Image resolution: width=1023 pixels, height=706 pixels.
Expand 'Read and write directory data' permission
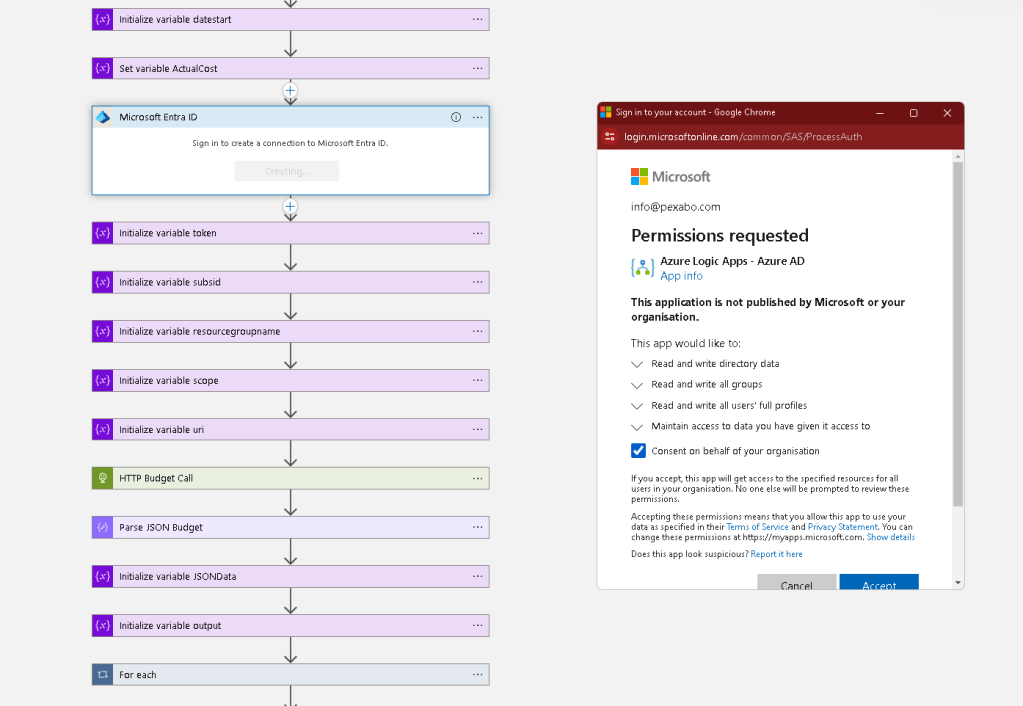(x=637, y=364)
